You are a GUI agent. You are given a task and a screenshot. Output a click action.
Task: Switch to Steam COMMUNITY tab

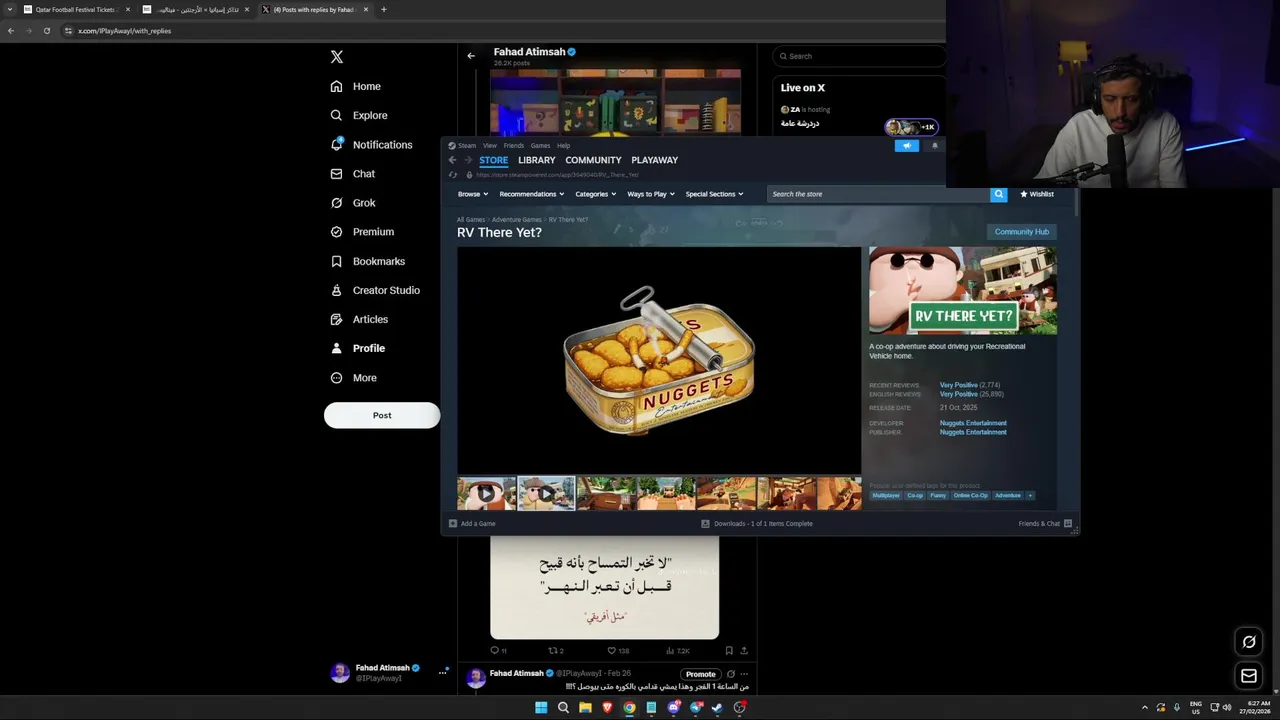pyautogui.click(x=593, y=160)
